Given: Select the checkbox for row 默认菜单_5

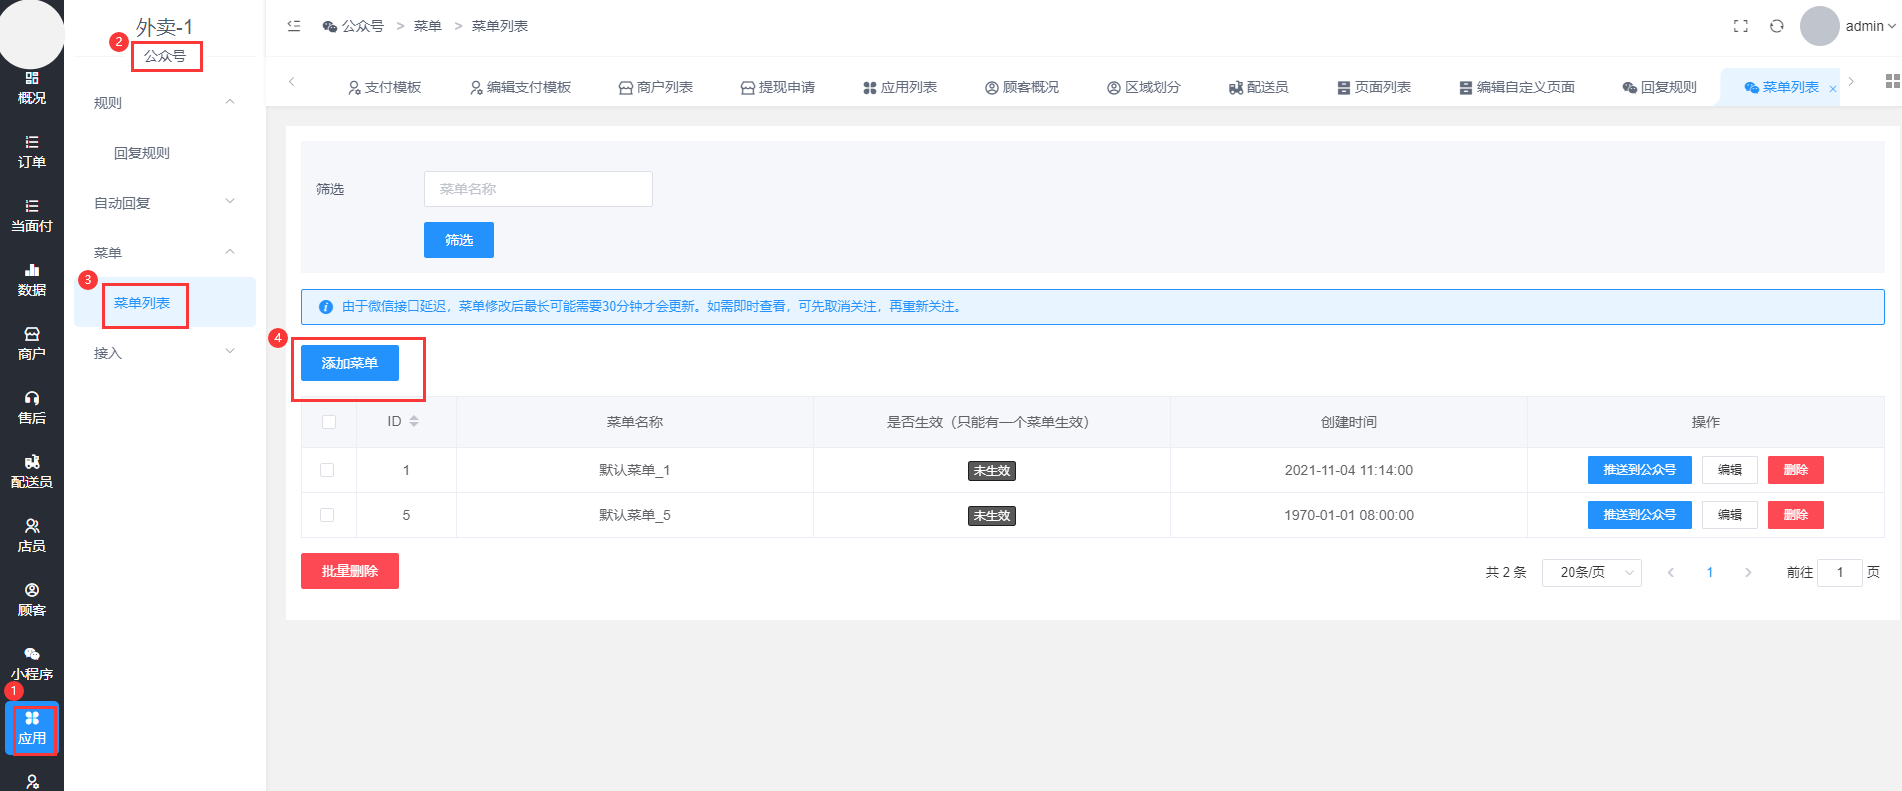Looking at the screenshot, I should [327, 515].
